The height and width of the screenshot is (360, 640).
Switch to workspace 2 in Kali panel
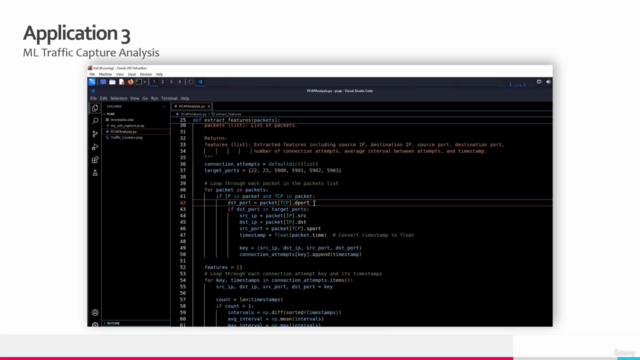pos(162,82)
